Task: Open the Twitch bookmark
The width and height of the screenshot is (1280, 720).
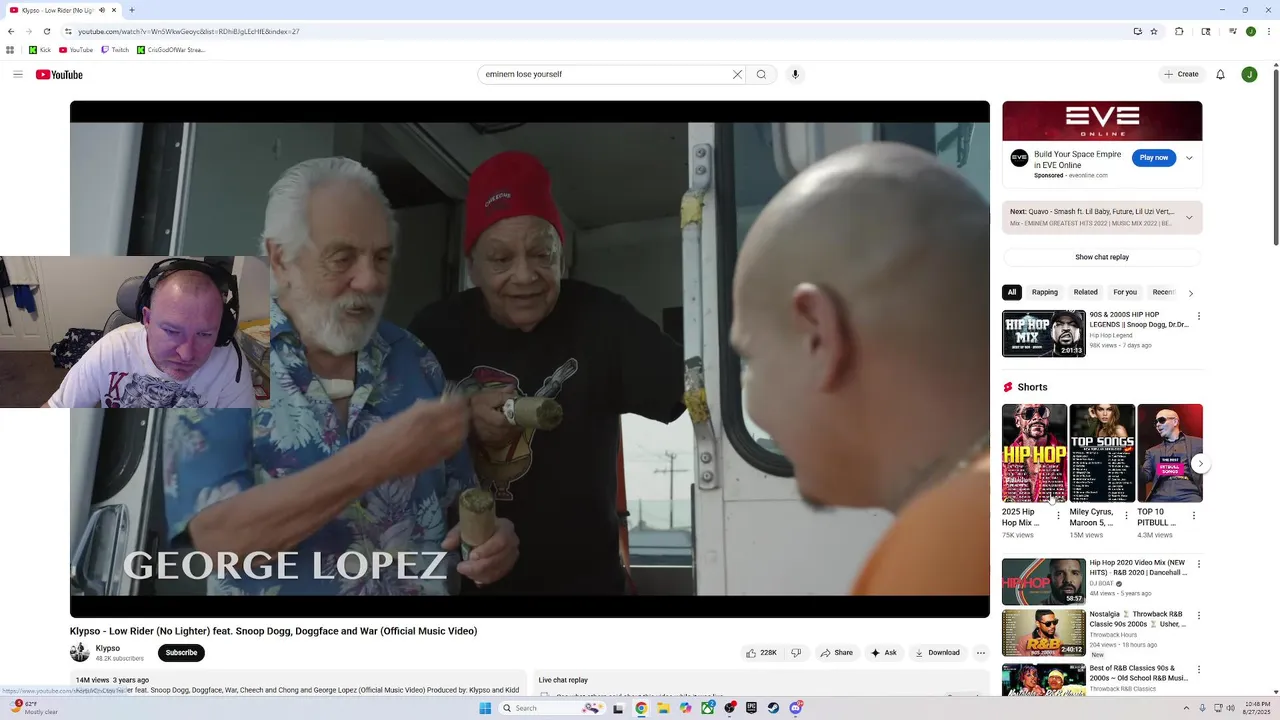Action: pos(114,50)
